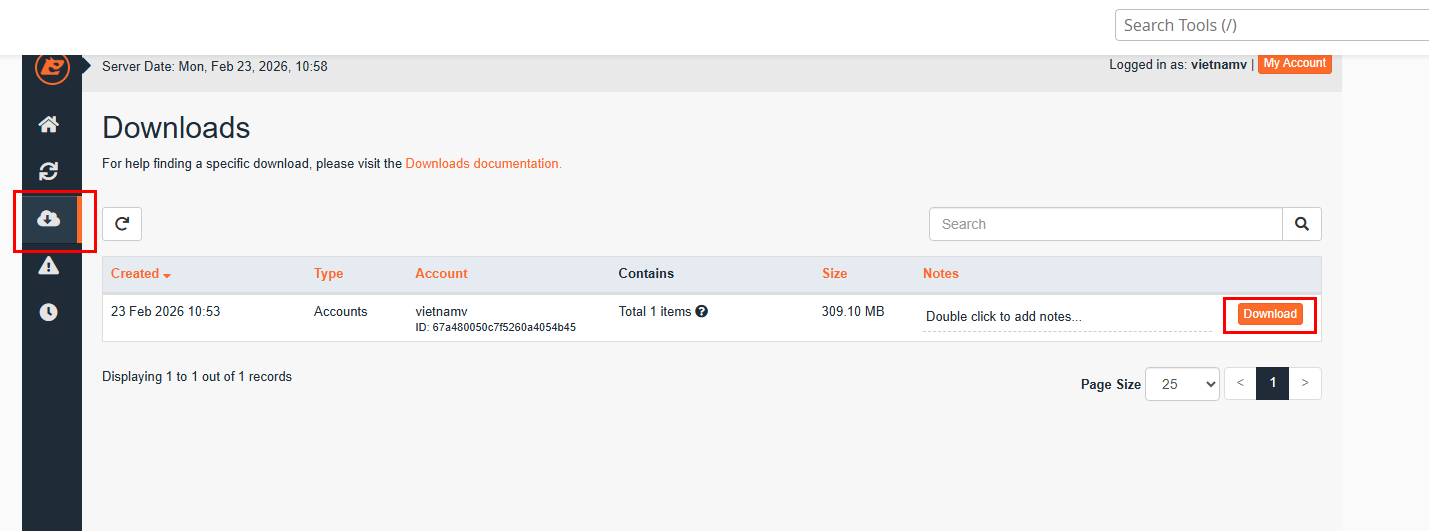
Task: Sort by Notes column header
Action: click(x=940, y=273)
